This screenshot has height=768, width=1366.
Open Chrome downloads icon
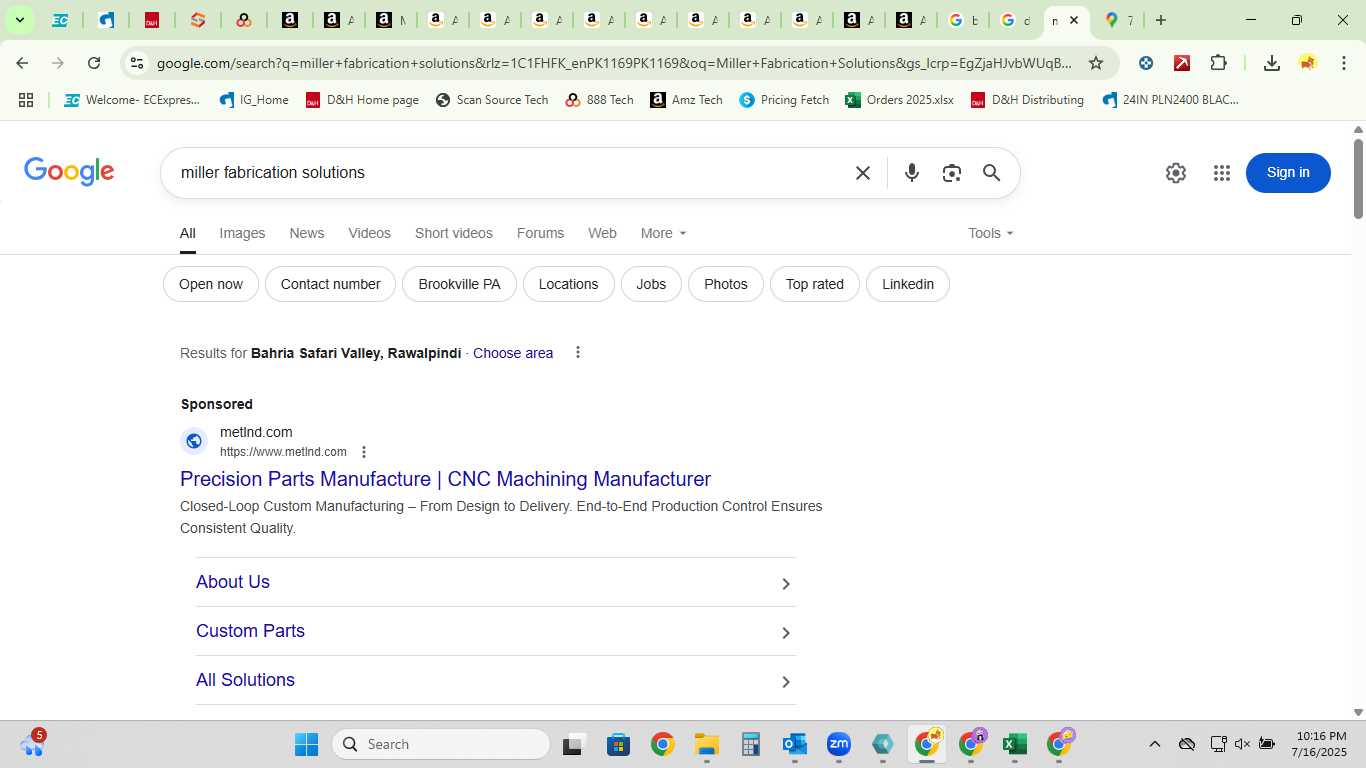point(1271,63)
